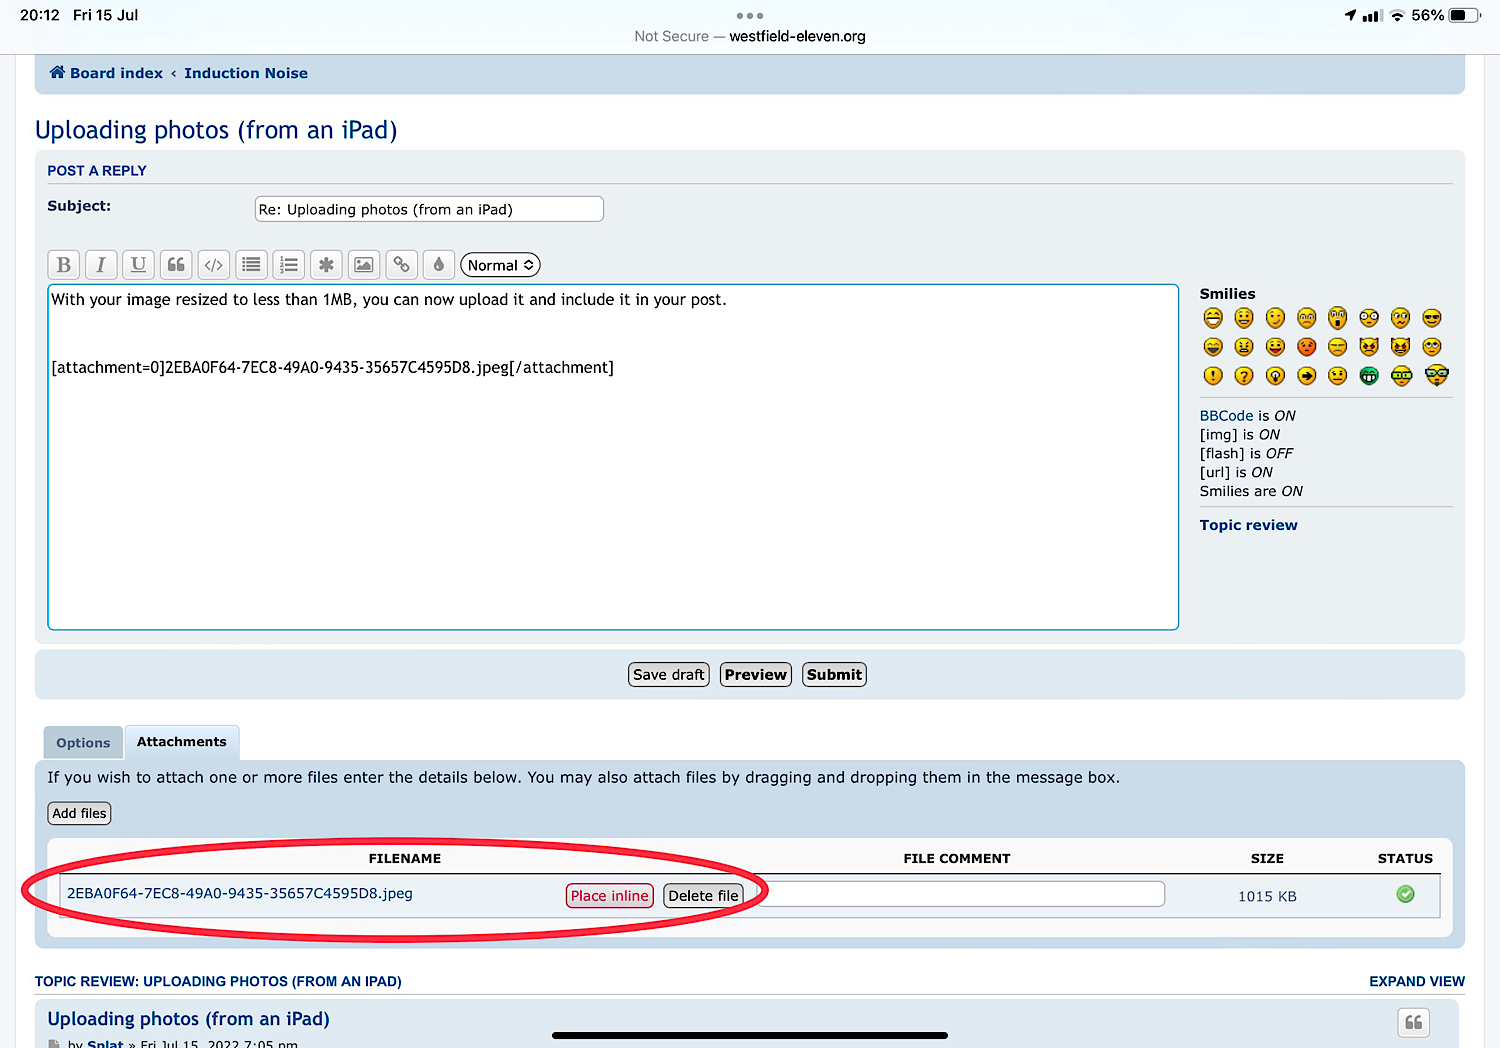Viewport: 1500px width, 1048px height.
Task: Click the file comment input field
Action: tap(958, 894)
